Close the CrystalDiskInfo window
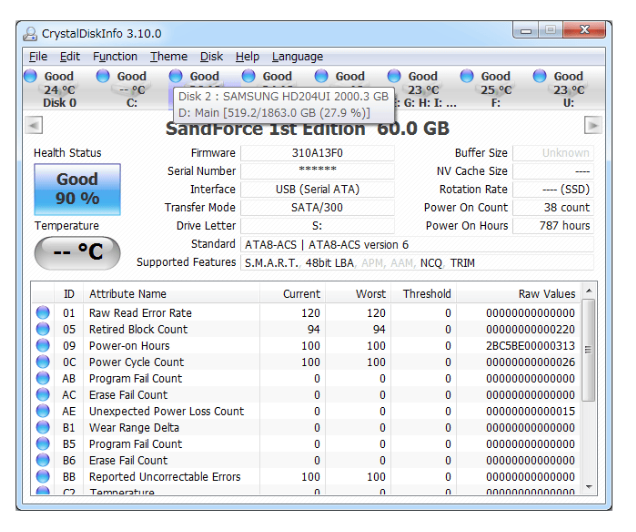The height and width of the screenshot is (532, 636). click(584, 30)
